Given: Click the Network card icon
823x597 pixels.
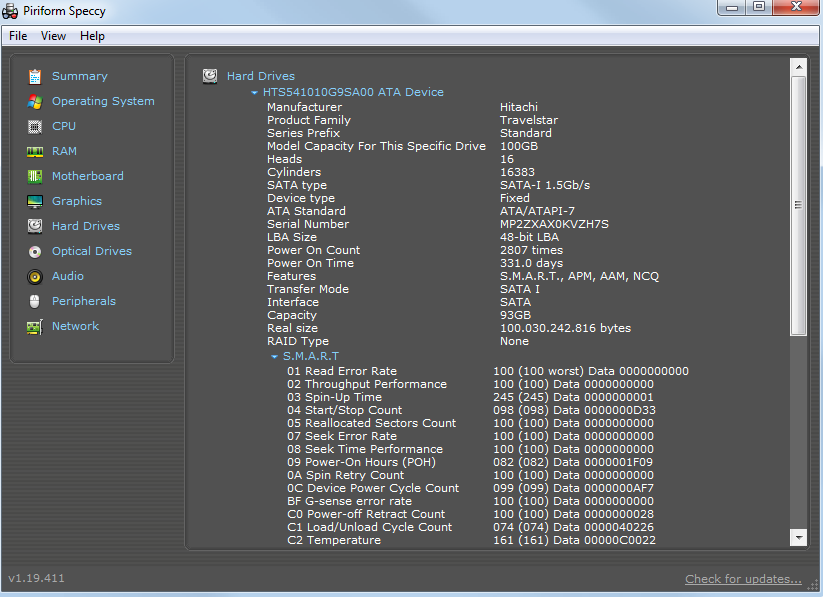Looking at the screenshot, I should point(35,327).
